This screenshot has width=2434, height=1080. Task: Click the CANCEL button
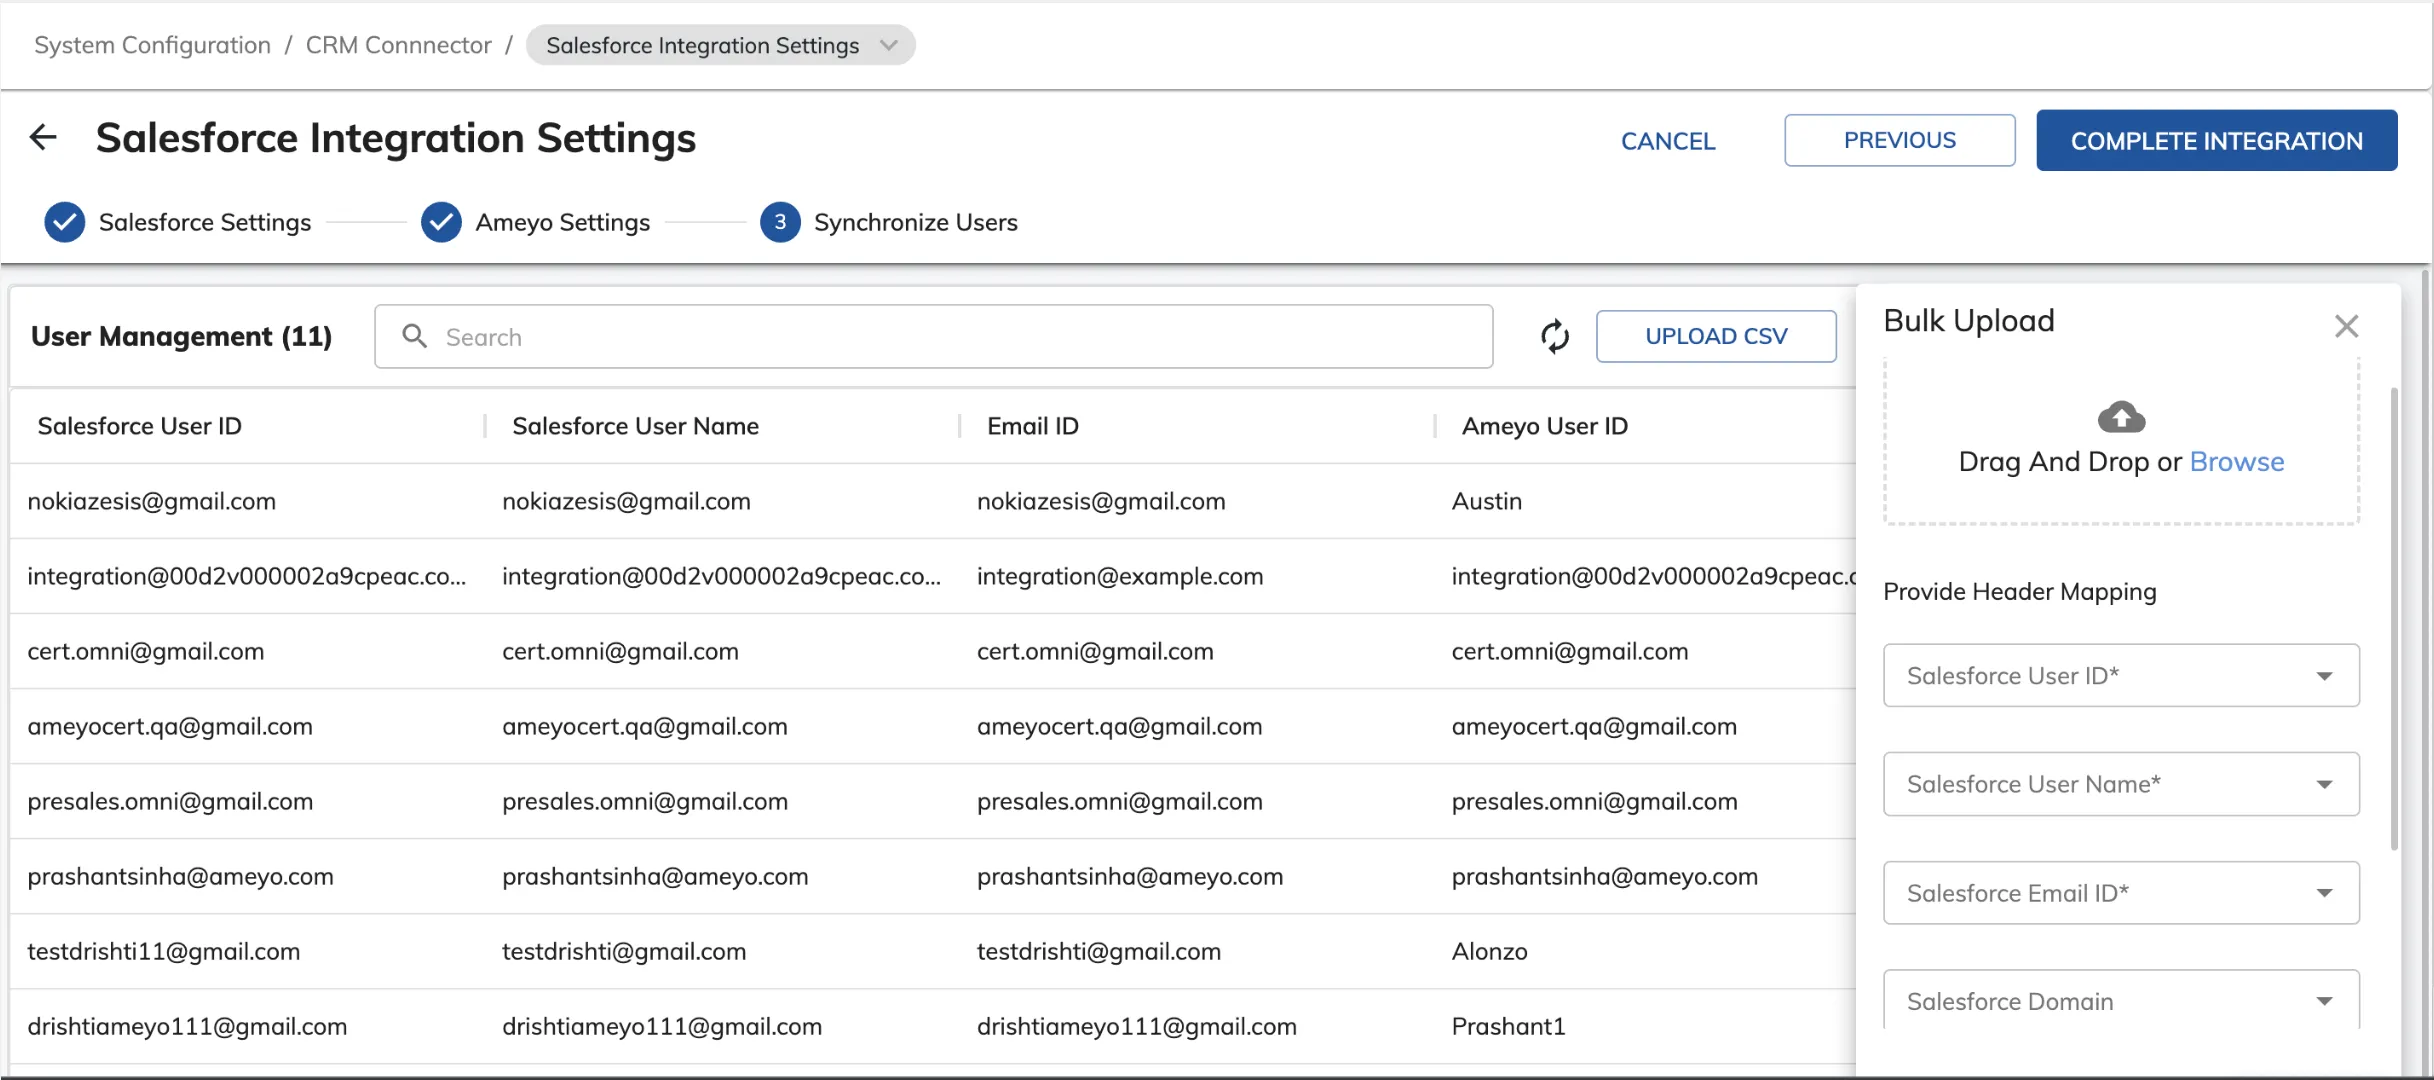[1668, 141]
